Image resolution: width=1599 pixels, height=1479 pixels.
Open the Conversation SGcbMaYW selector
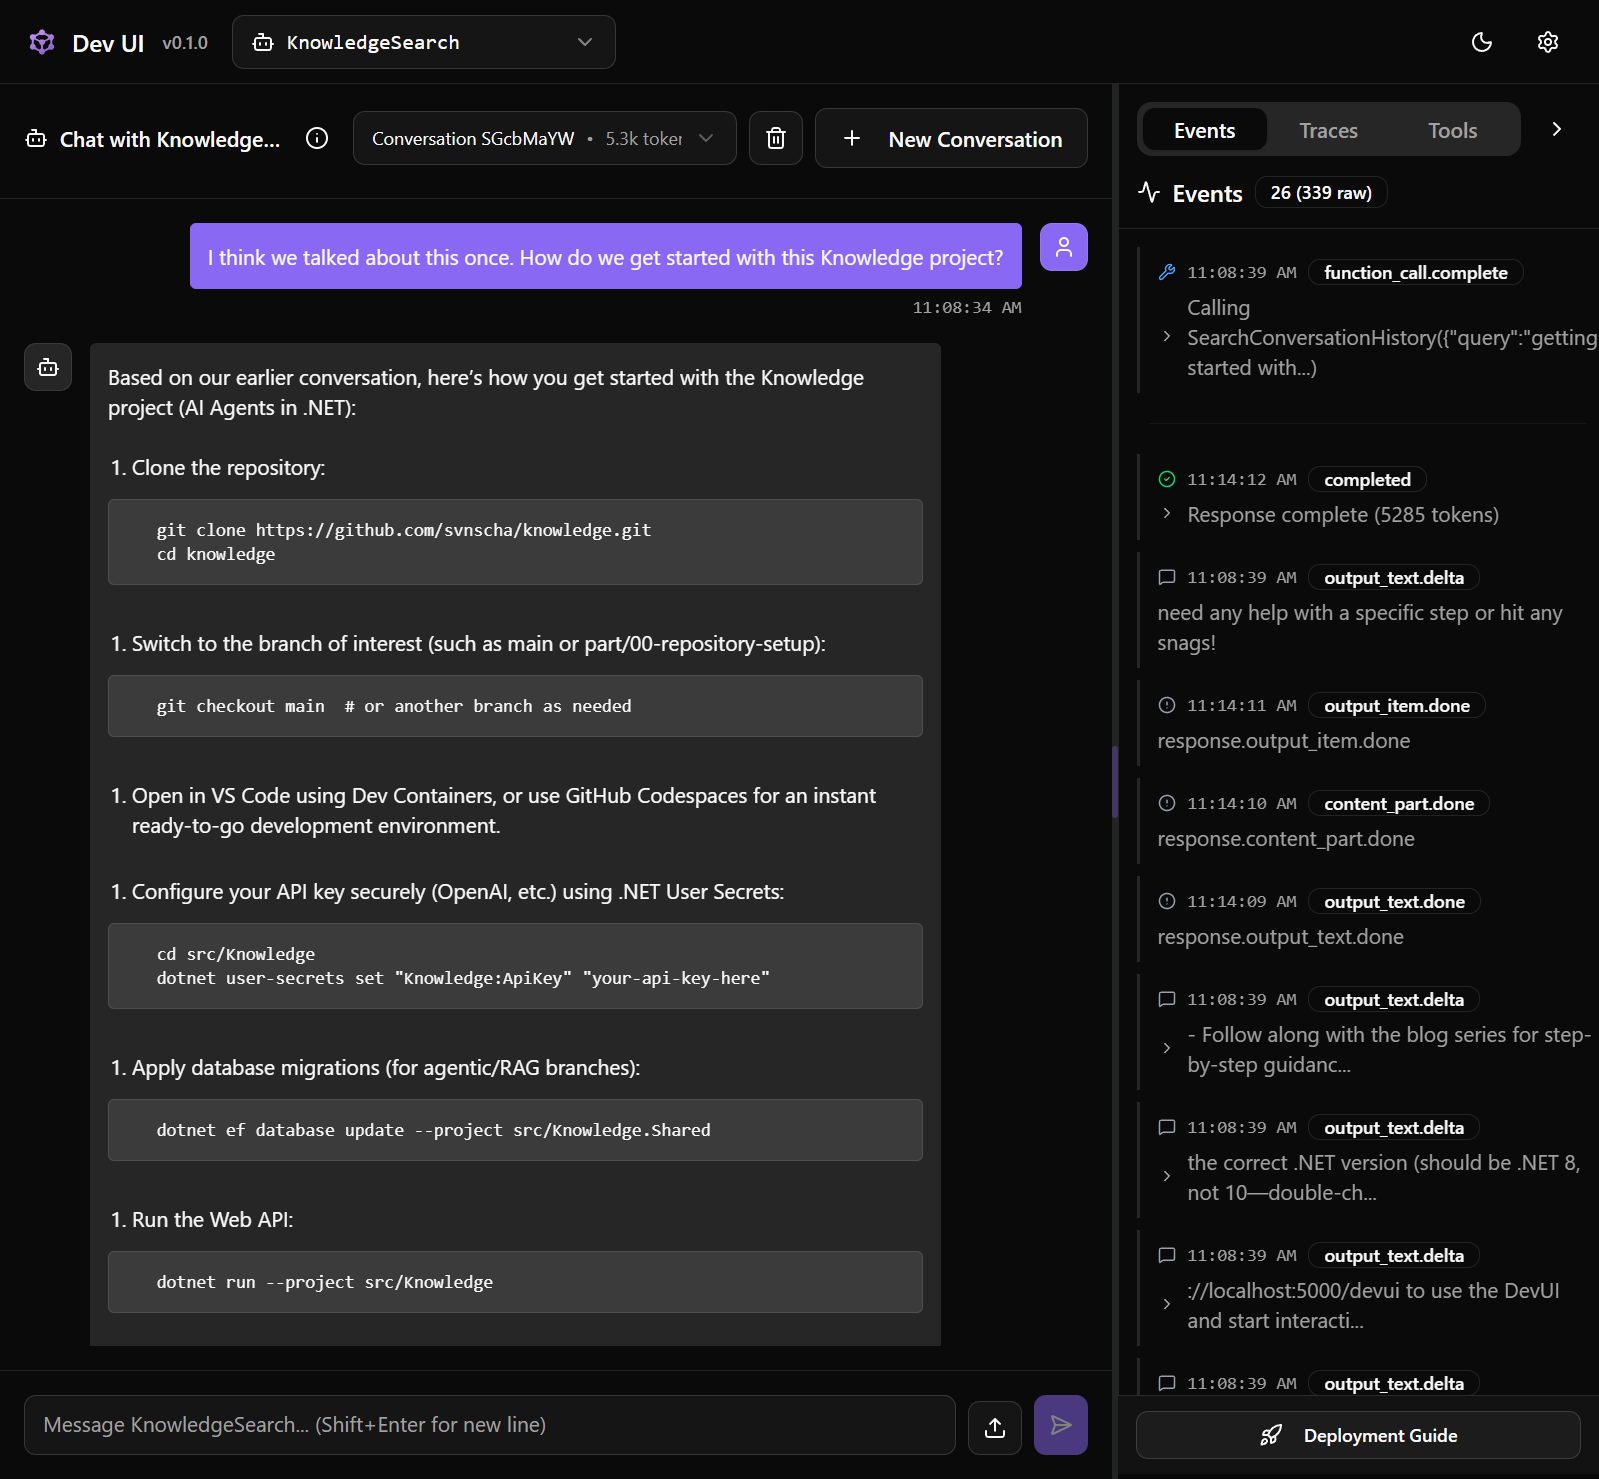(x=544, y=138)
